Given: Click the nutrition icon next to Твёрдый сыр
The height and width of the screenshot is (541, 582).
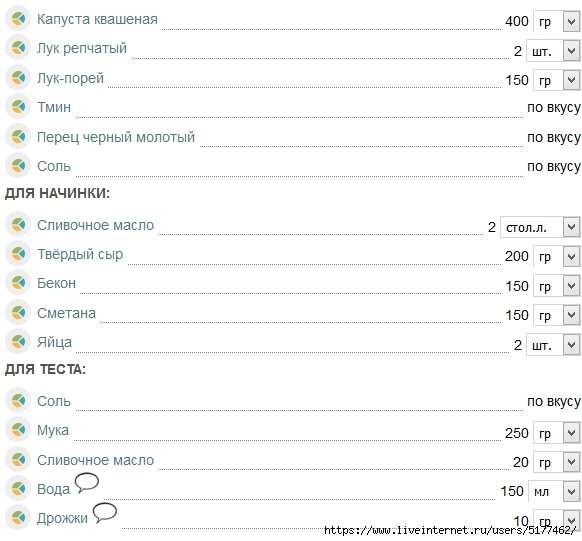Looking at the screenshot, I should pyautogui.click(x=18, y=253).
